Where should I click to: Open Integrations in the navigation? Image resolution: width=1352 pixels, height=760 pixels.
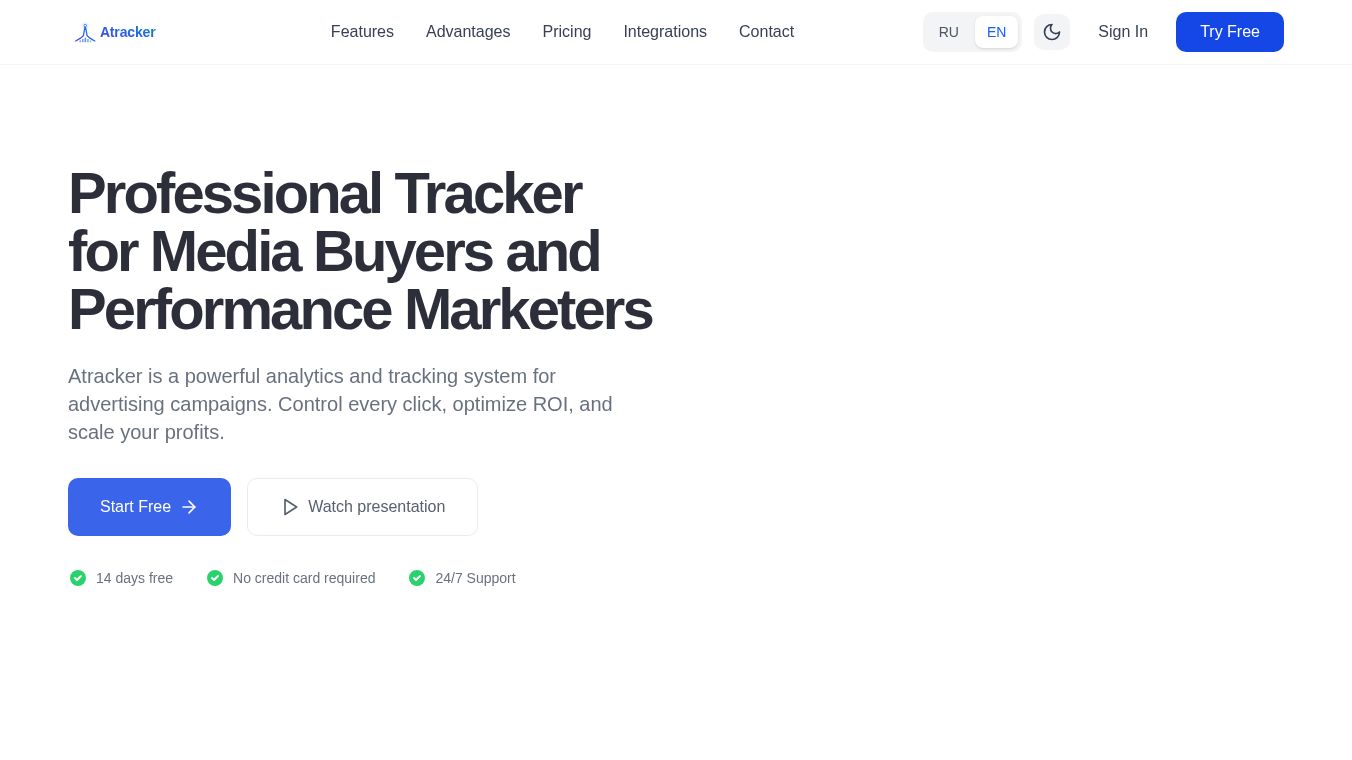(x=665, y=32)
